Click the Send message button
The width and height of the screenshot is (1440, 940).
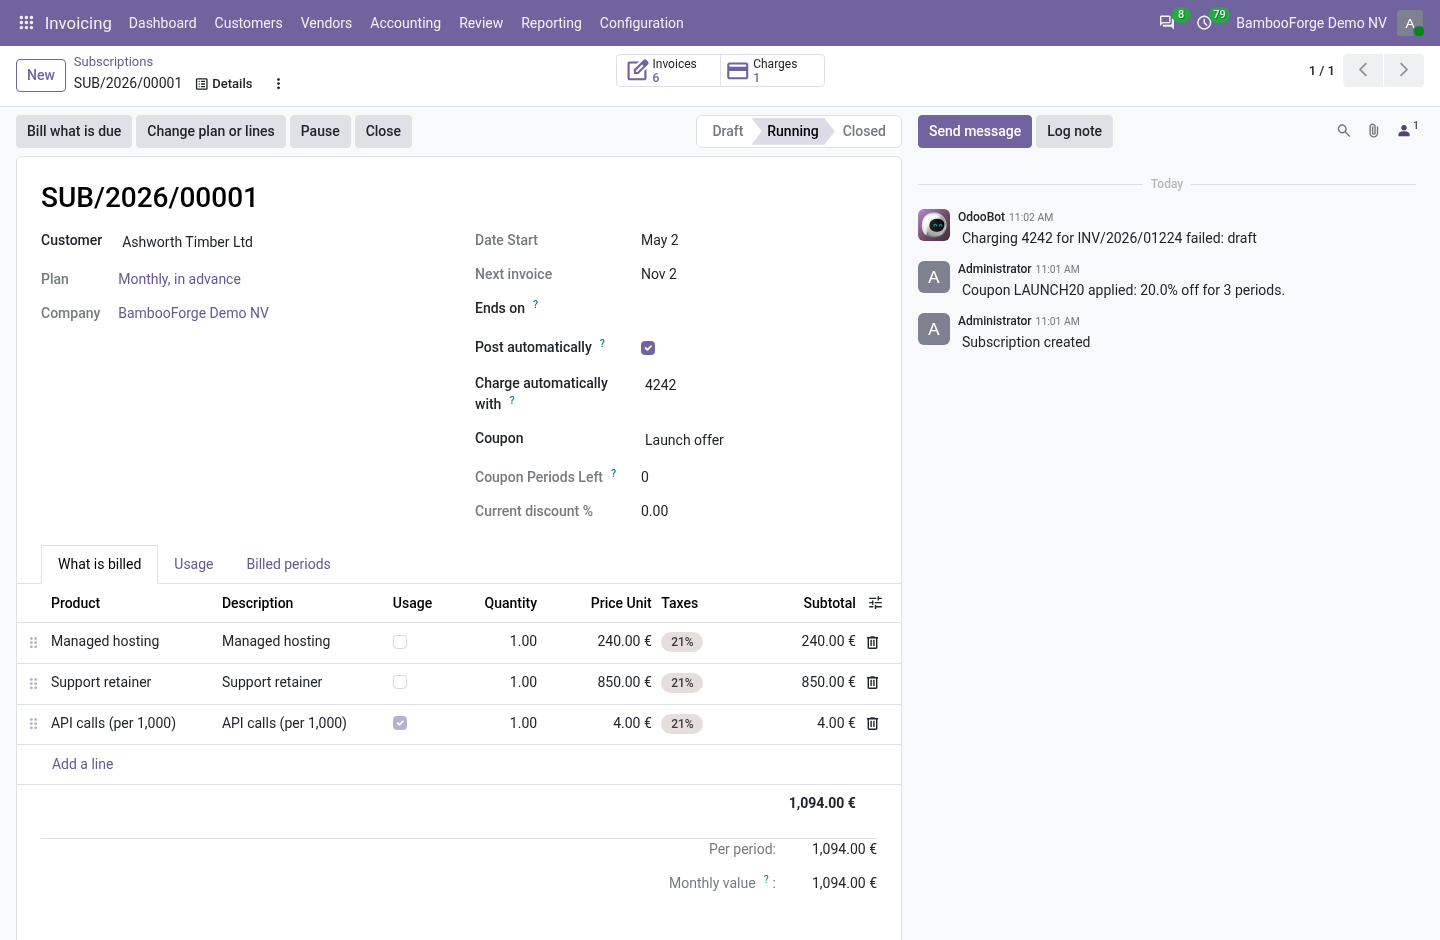tap(975, 131)
